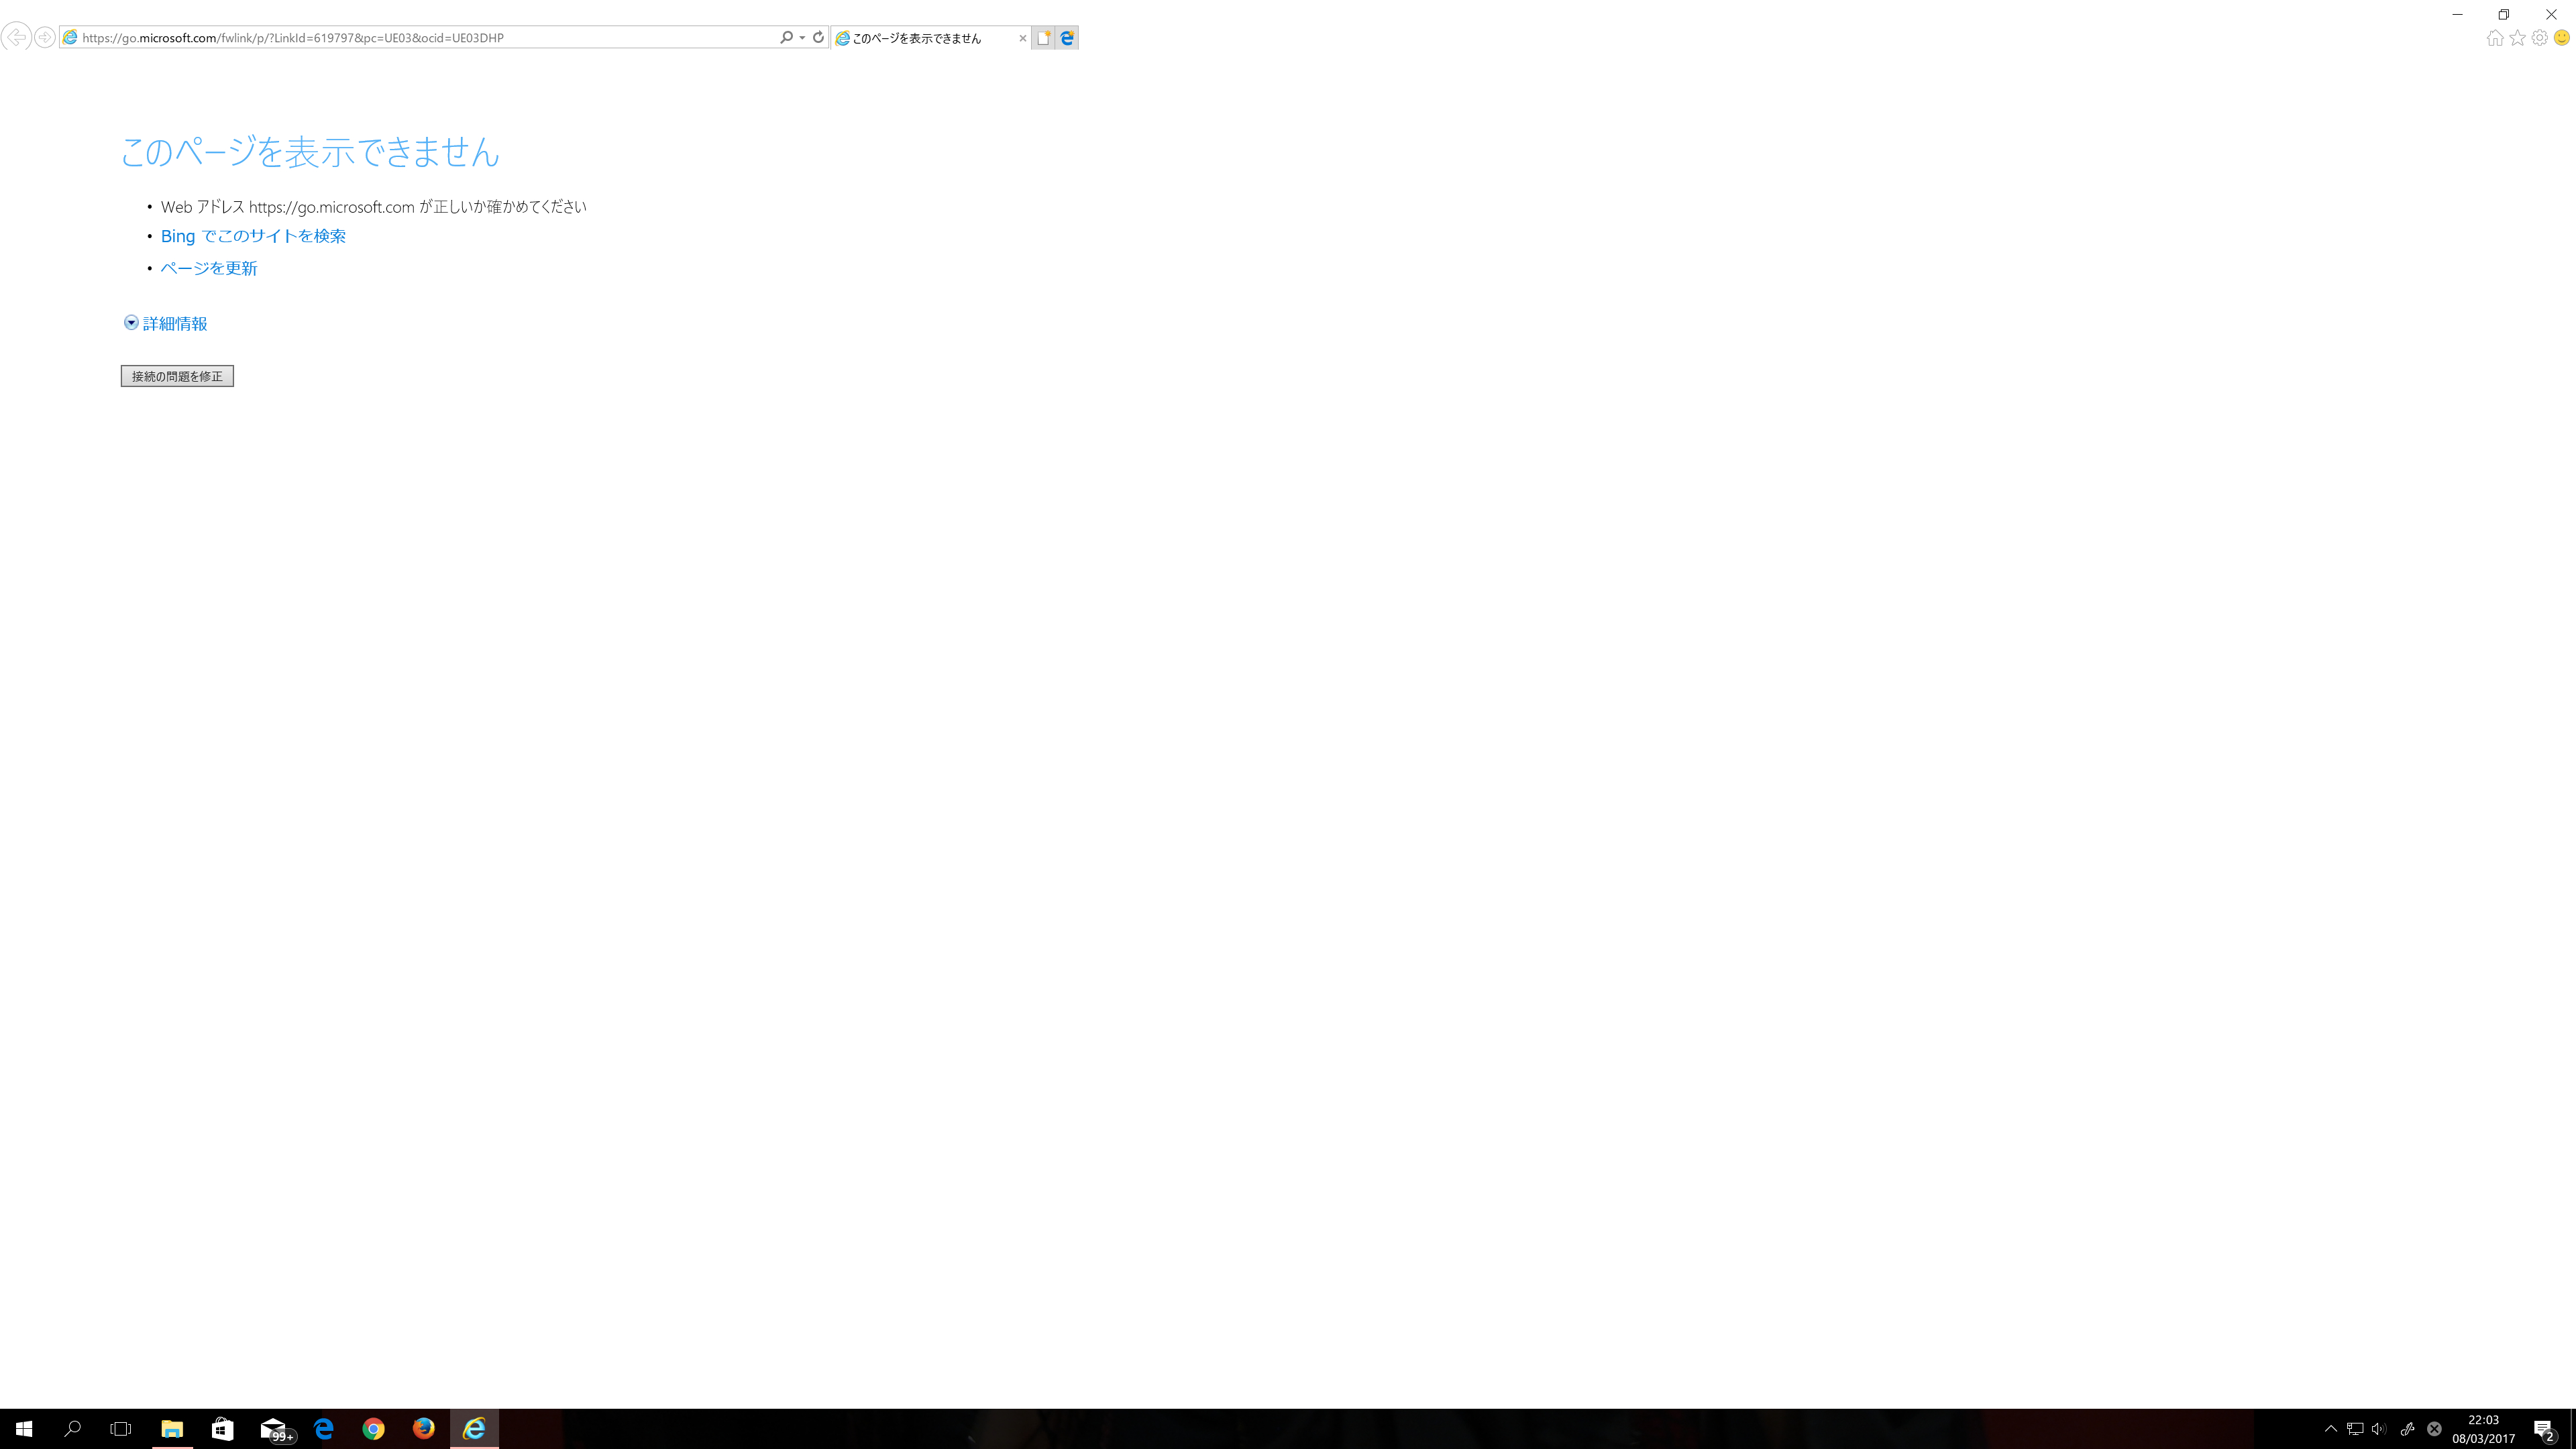Click inside the URL address field
2576x1449 pixels.
[420, 38]
